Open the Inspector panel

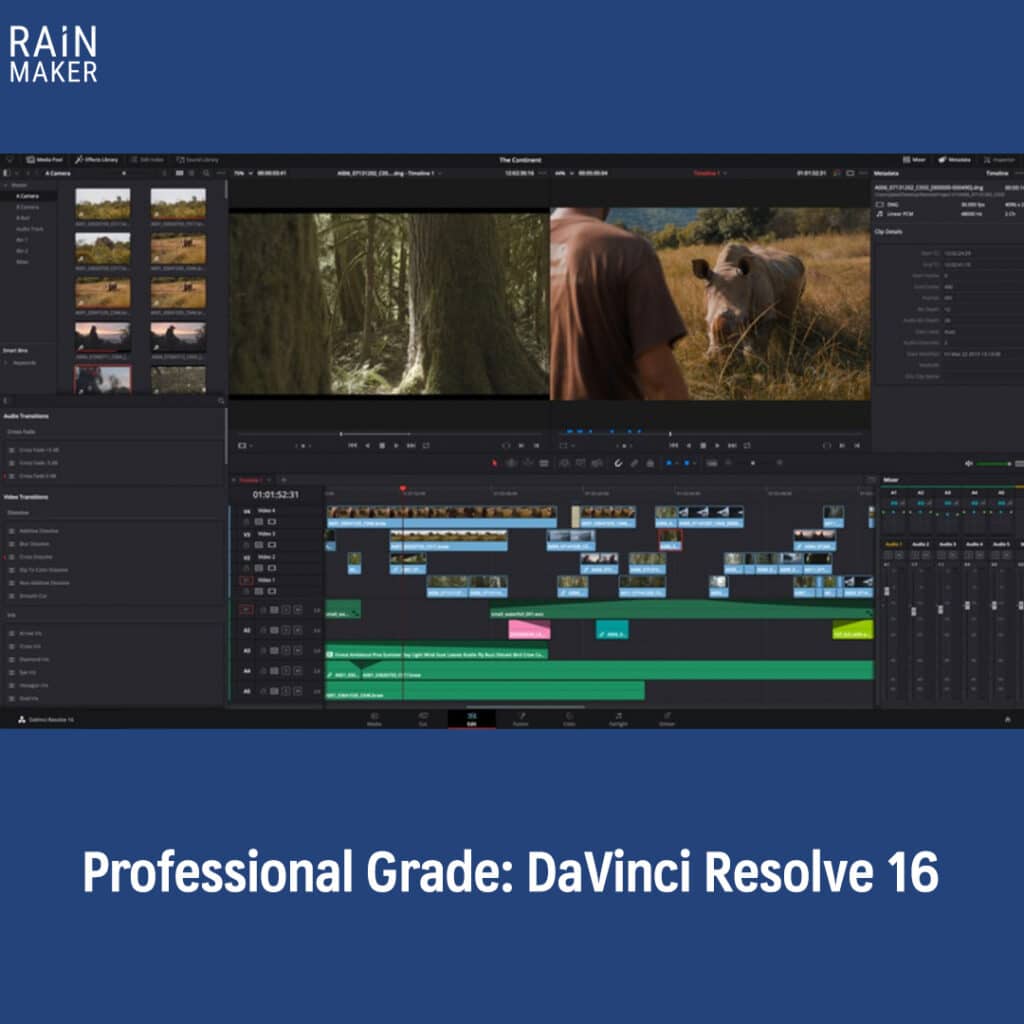1000,160
